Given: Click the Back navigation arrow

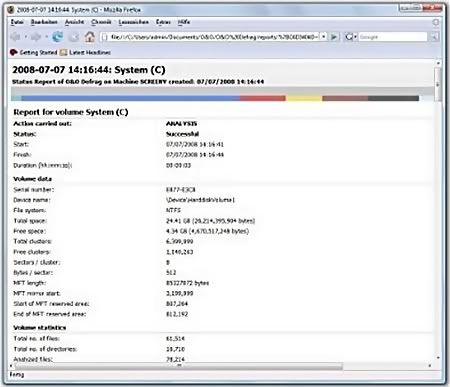Looking at the screenshot, I should pos(16,37).
